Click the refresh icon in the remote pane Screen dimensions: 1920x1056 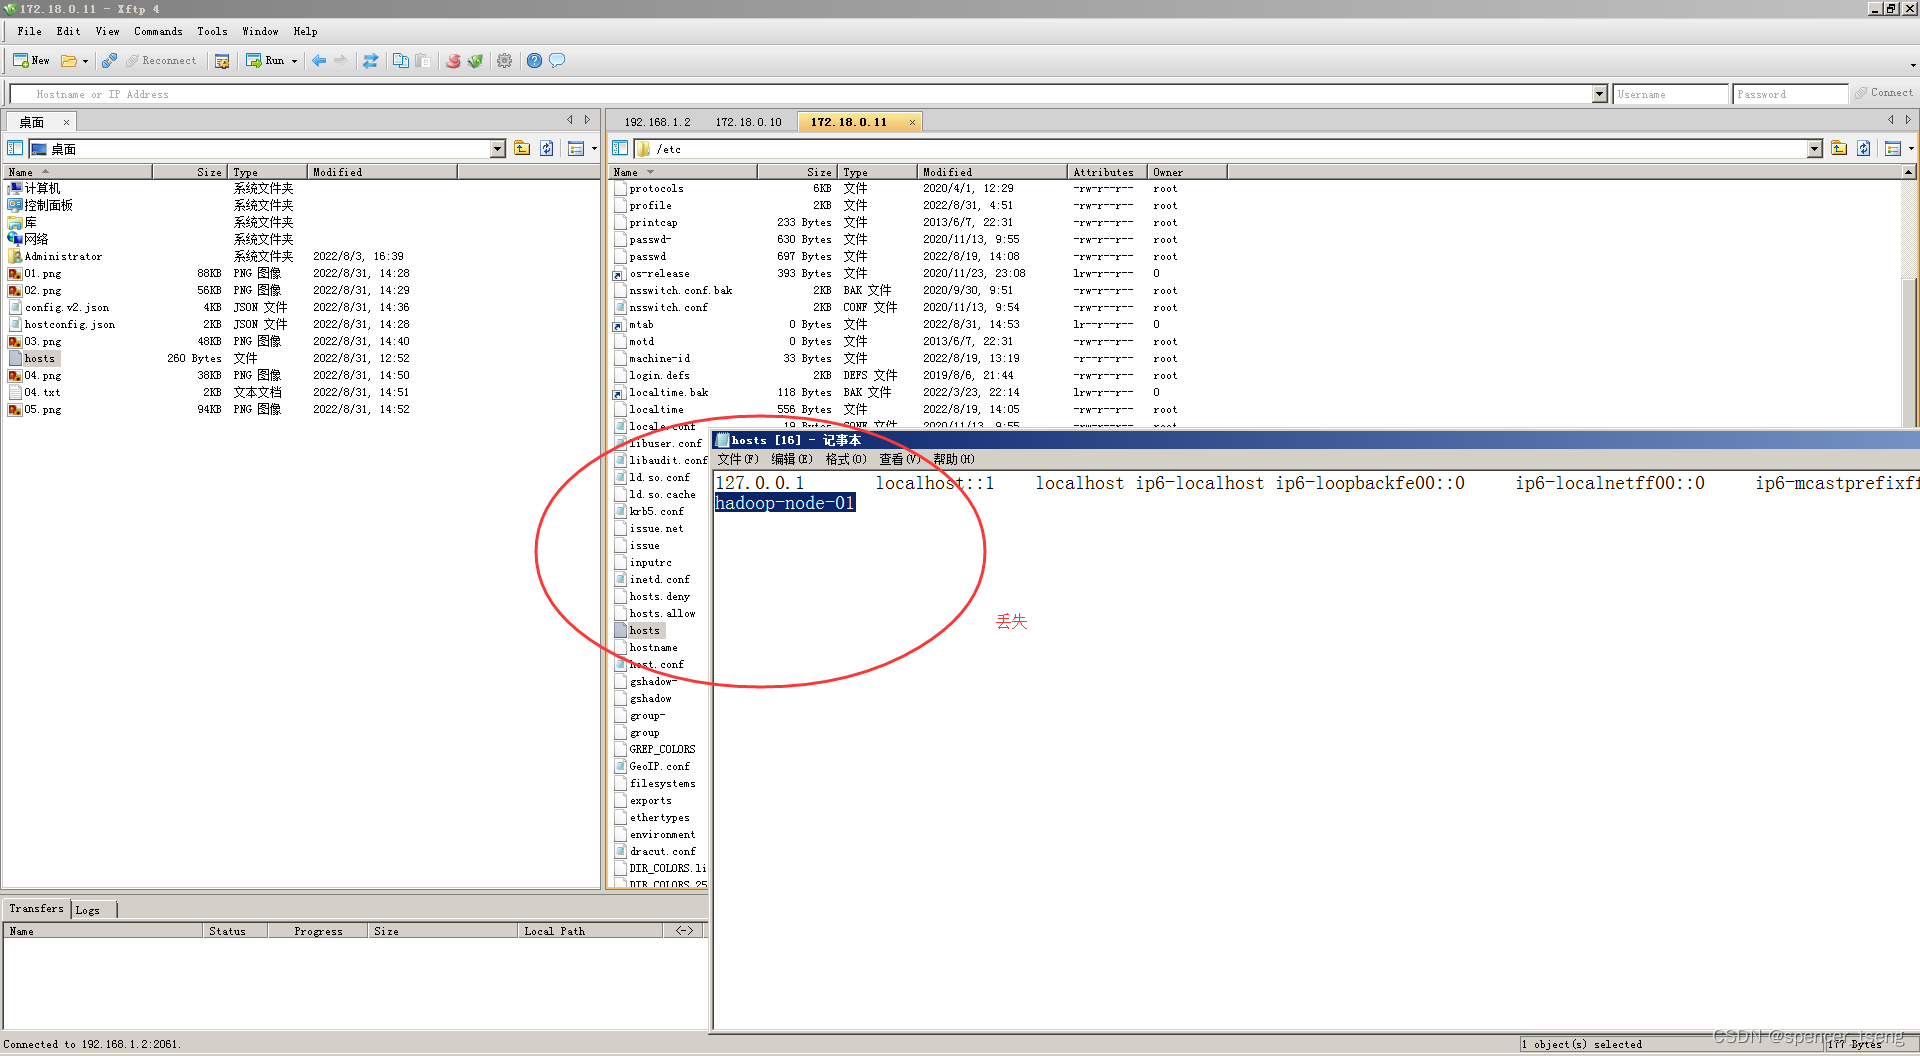[x=1863, y=147]
